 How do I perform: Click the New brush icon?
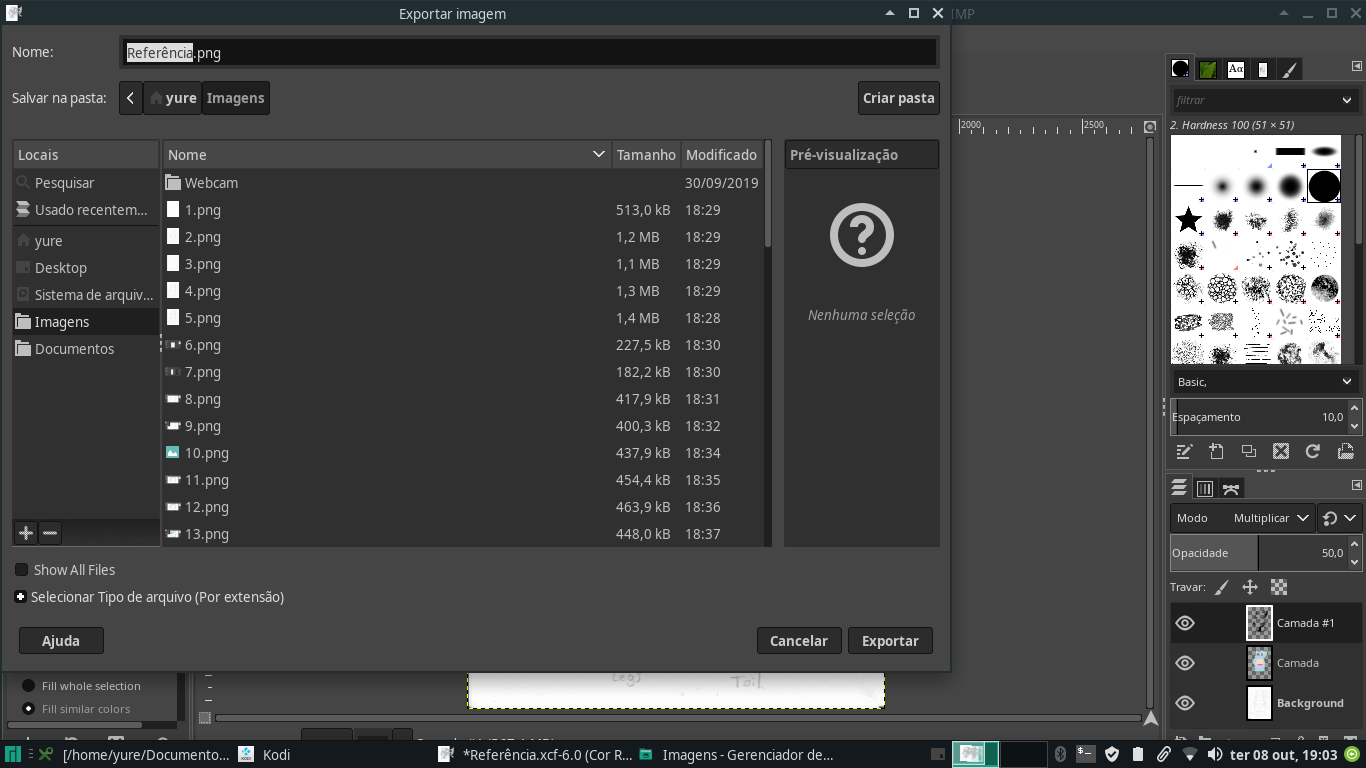pos(1216,451)
